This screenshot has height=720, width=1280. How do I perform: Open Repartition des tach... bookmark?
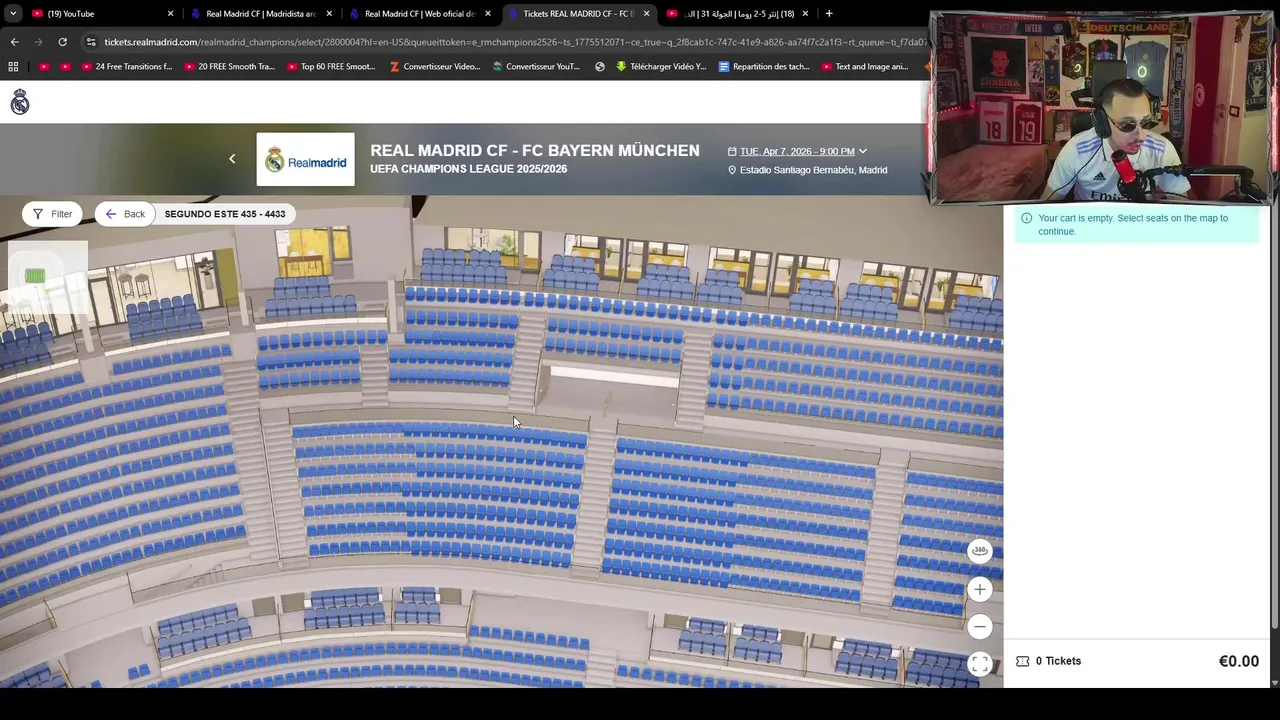click(x=763, y=67)
